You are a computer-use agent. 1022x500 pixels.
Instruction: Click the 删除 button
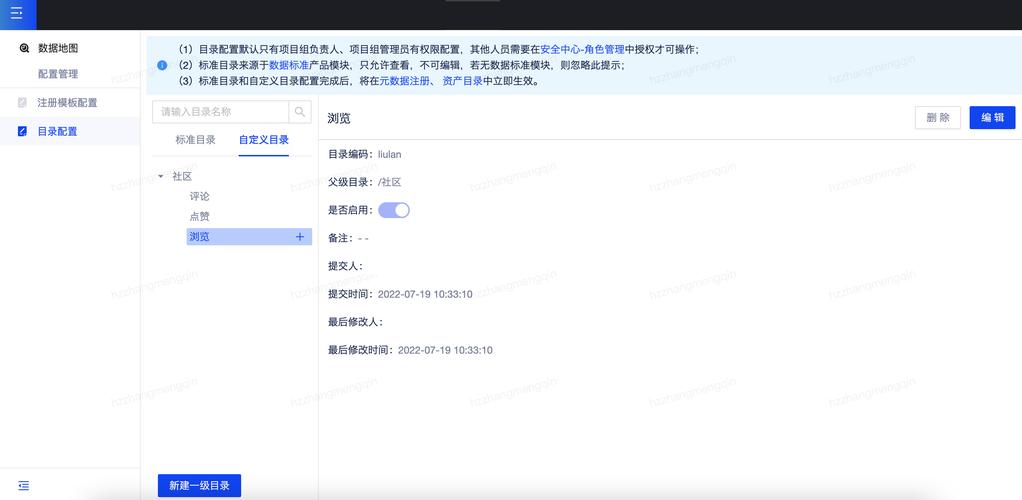tap(937, 117)
